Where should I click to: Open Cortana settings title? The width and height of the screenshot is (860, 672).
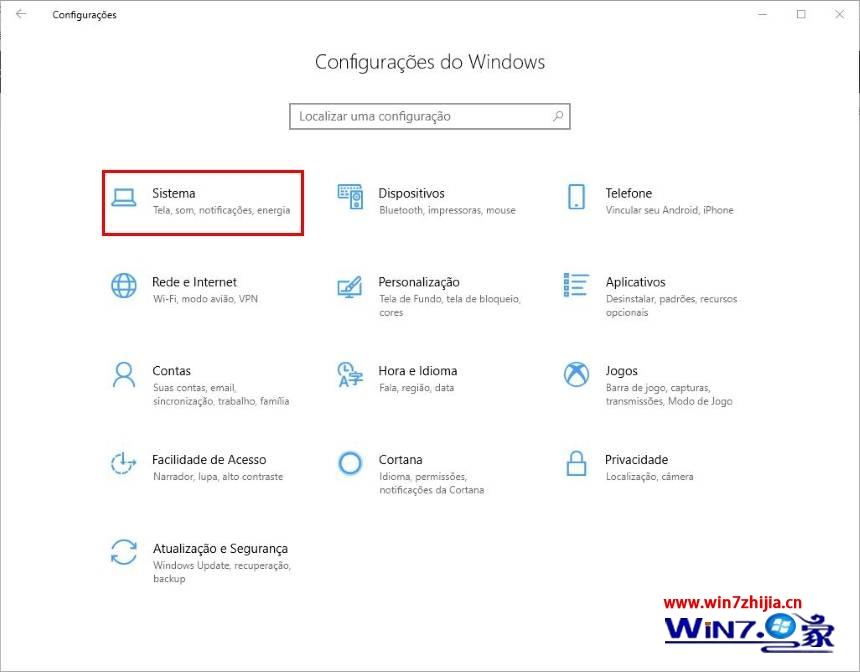pyautogui.click(x=400, y=460)
